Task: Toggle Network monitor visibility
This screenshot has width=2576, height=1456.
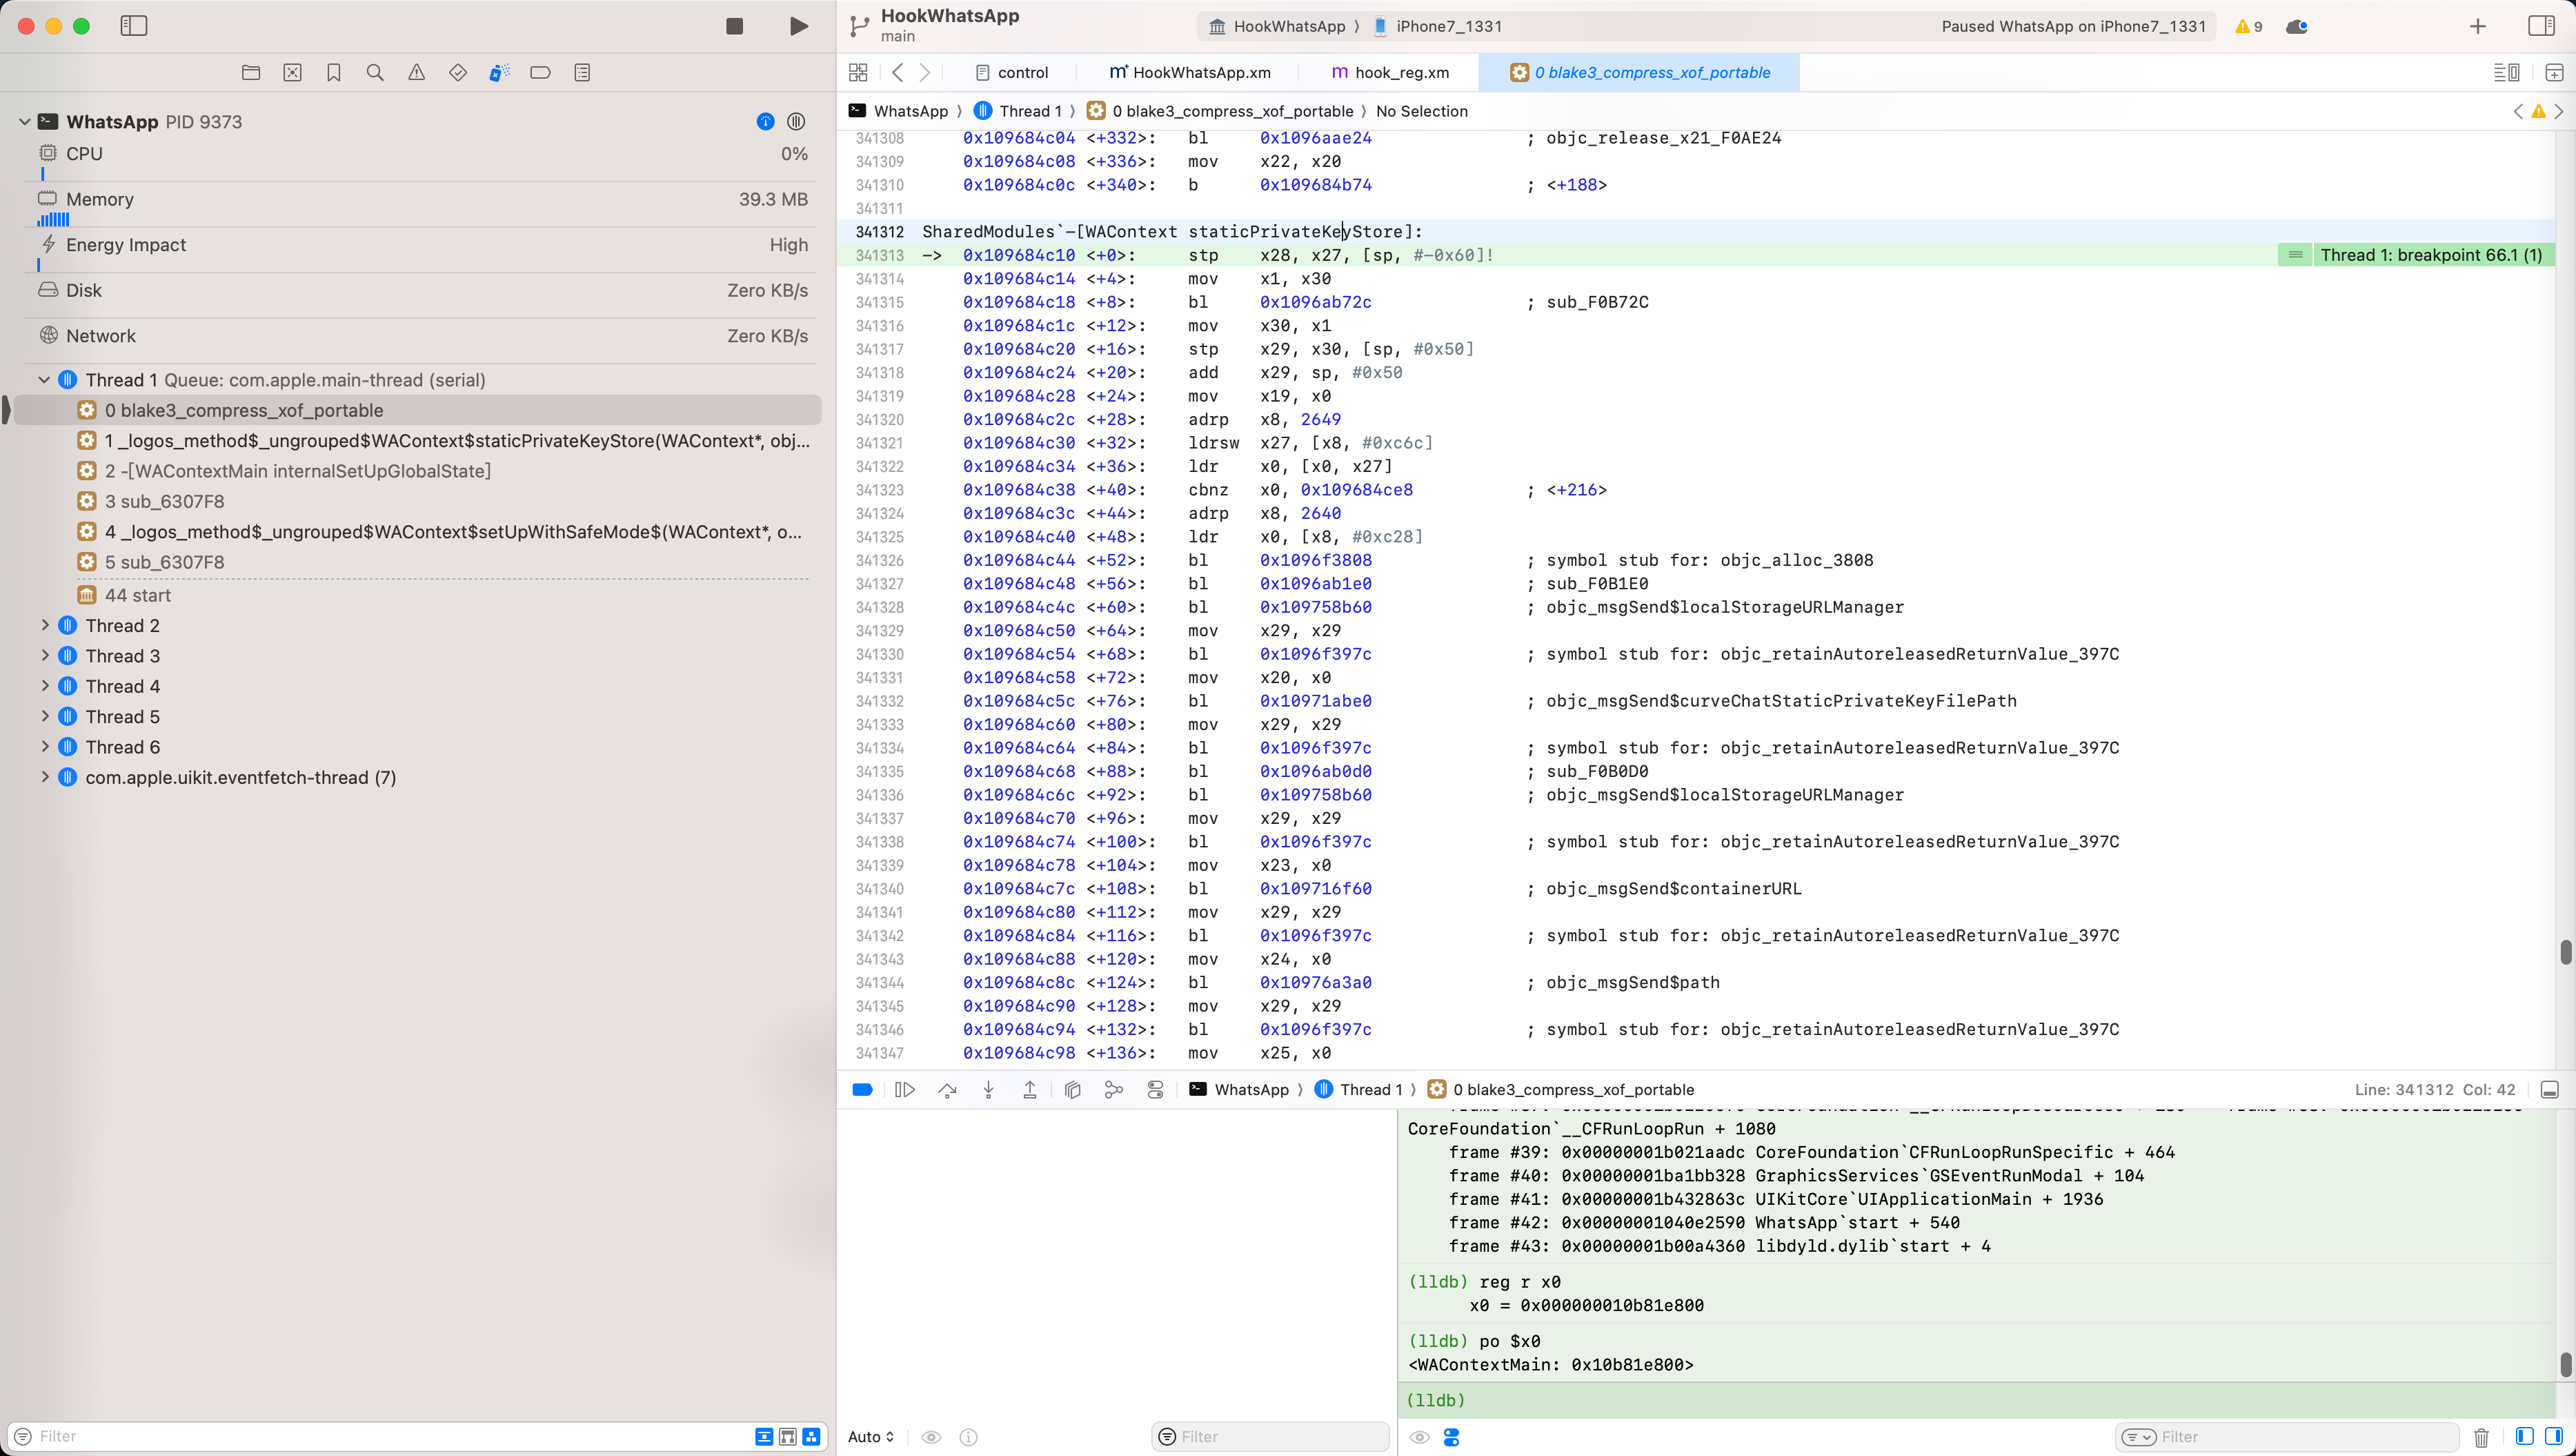Action: tap(101, 335)
